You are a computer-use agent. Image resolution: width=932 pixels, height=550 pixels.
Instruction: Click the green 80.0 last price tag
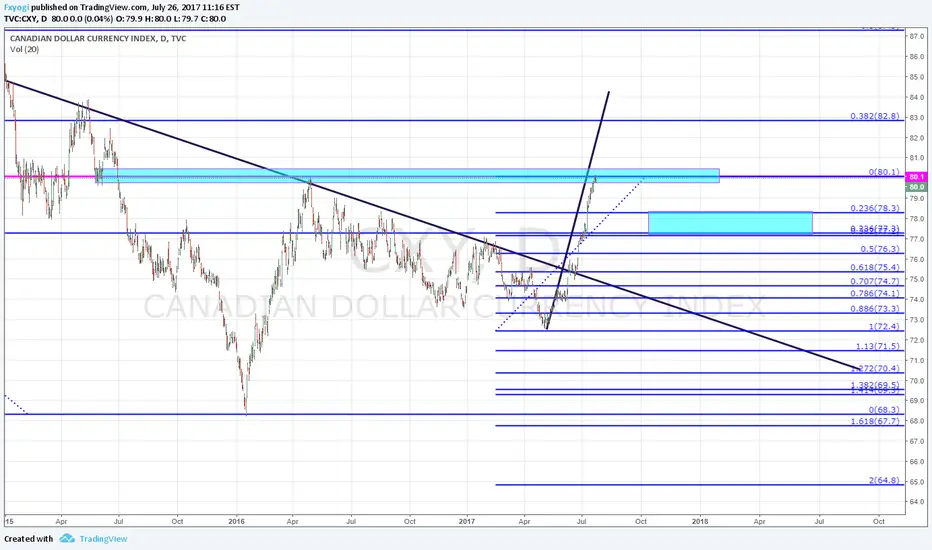coord(916,187)
